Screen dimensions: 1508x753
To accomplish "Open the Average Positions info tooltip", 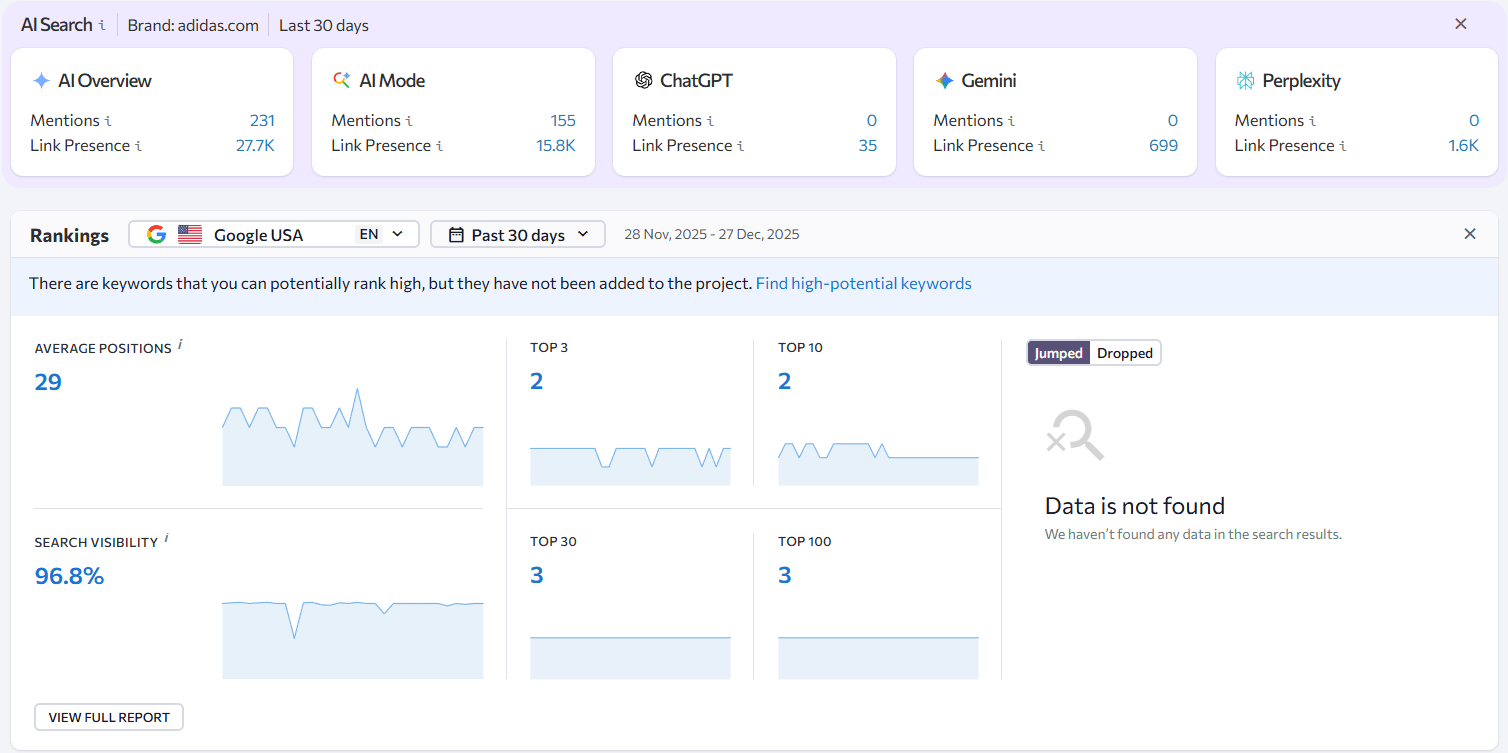I will coord(181,342).
